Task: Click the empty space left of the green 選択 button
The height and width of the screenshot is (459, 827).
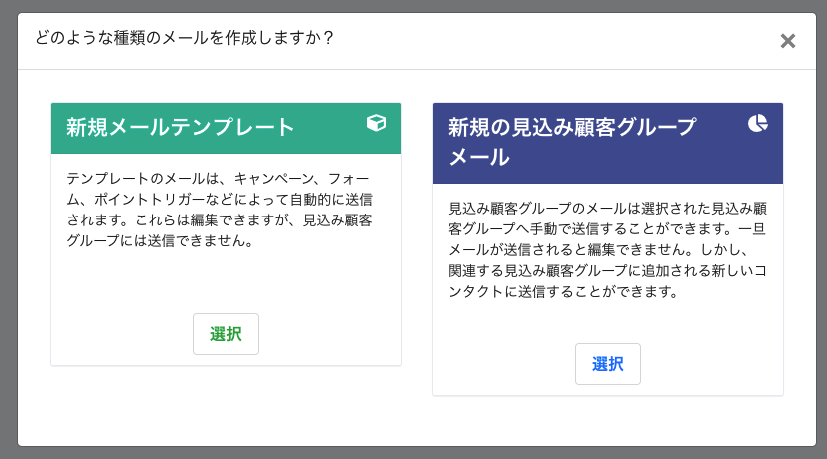Action: [x=120, y=334]
